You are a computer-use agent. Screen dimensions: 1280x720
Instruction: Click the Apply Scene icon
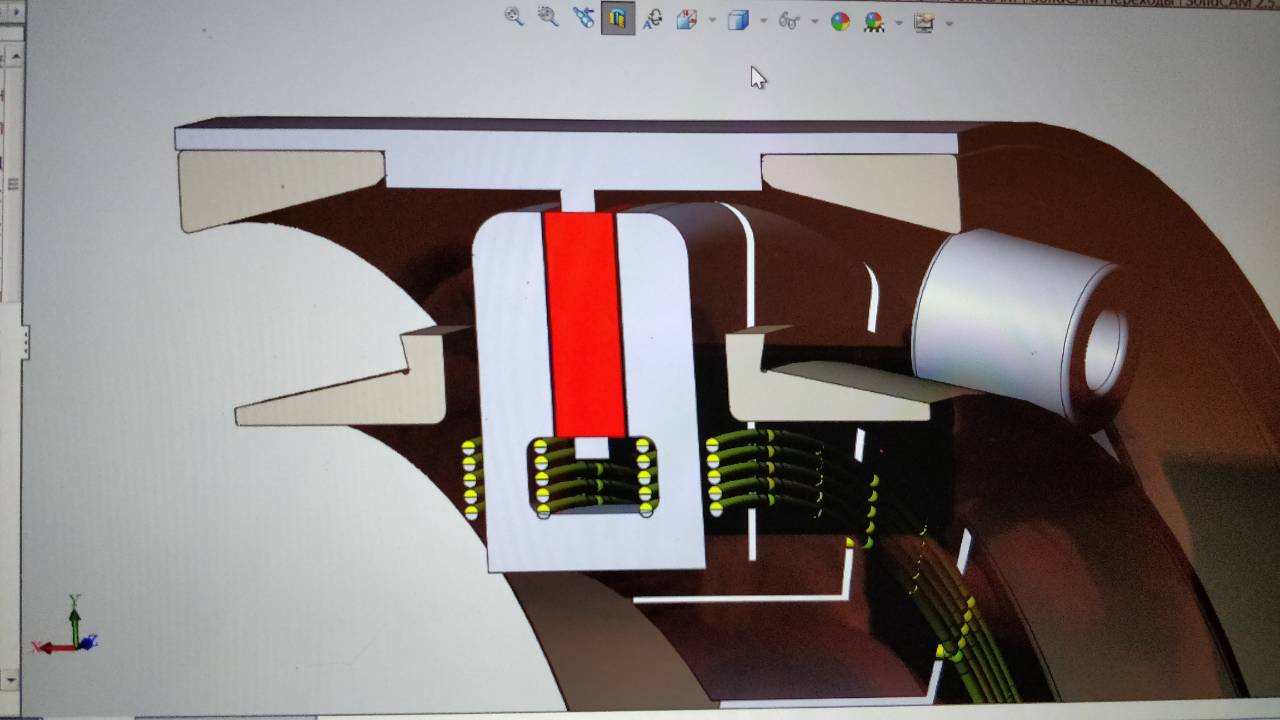pos(874,22)
